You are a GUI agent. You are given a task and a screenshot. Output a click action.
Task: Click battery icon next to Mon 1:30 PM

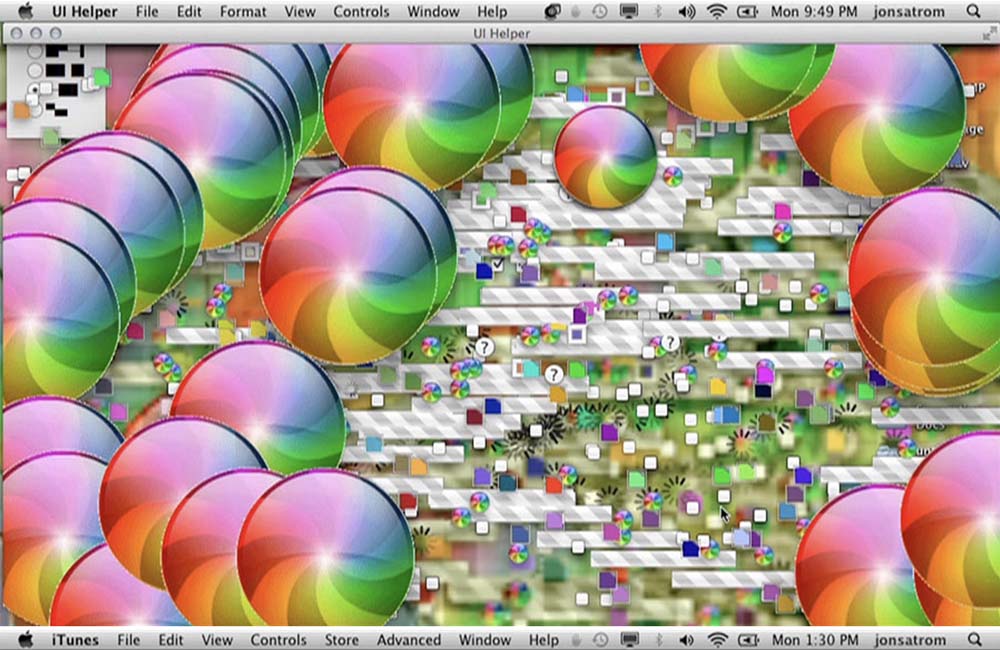pos(748,639)
